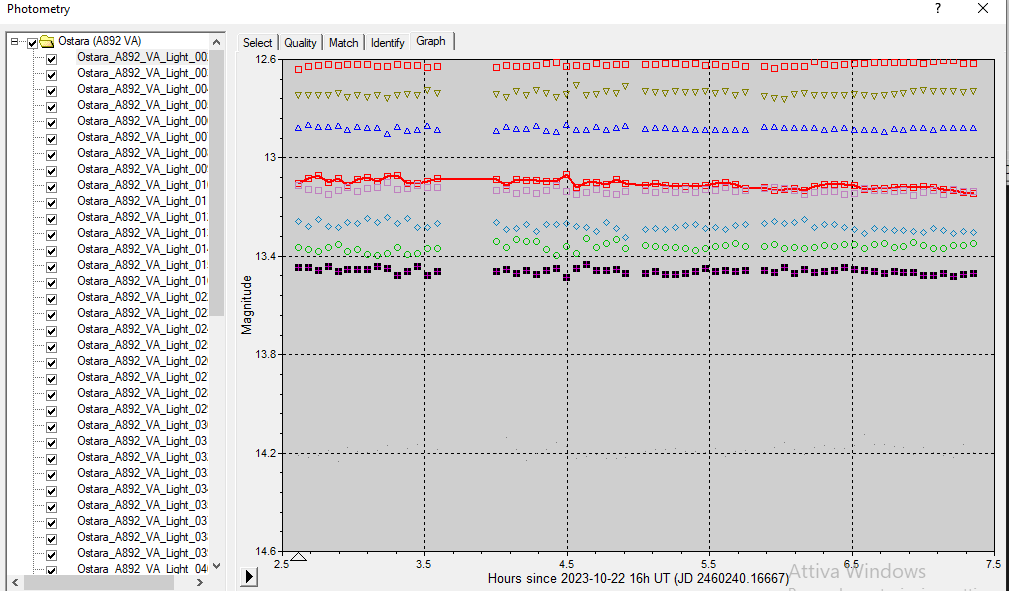Image resolution: width=1009 pixels, height=591 pixels.
Task: Select the highlighted first file Ostara_A892_VA_Light_002
Action: [142, 57]
